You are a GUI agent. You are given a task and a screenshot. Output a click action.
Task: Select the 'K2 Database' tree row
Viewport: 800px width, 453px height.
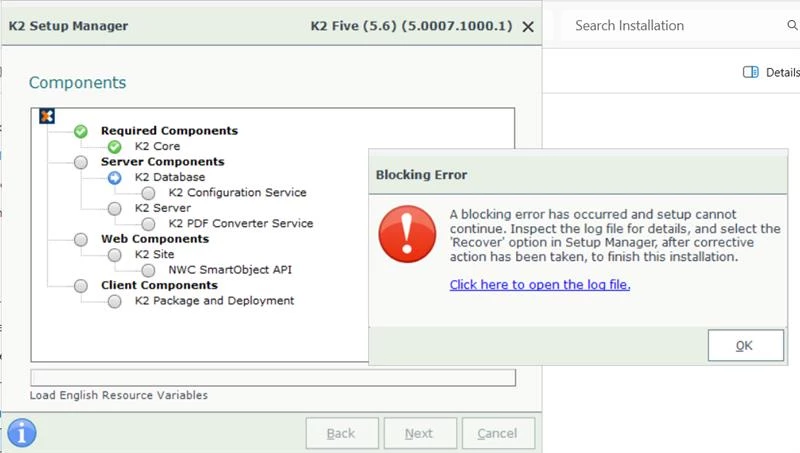click(170, 177)
